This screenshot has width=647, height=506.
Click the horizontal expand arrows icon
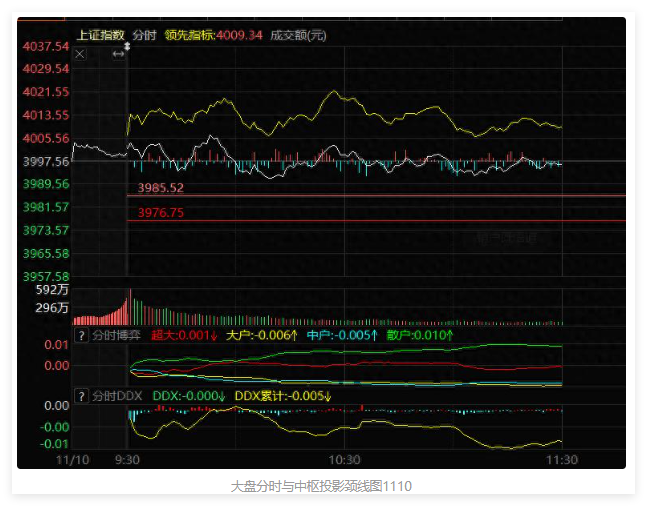pos(118,54)
